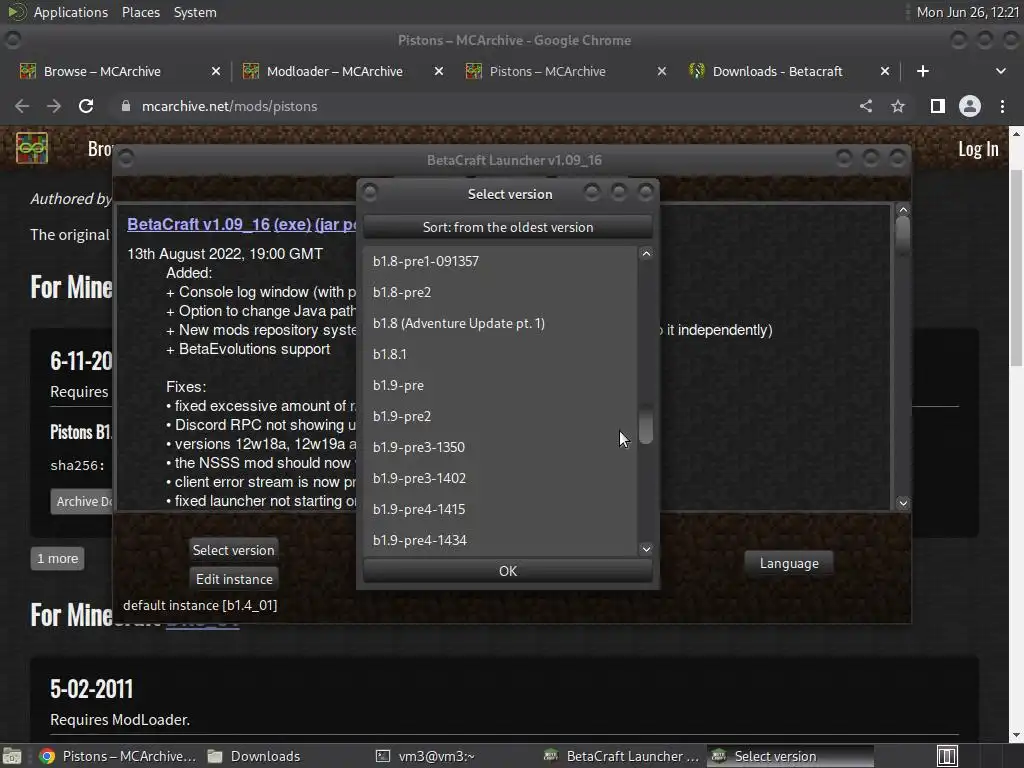Click the site lock icon in the address bar
Image resolution: width=1024 pixels, height=768 pixels.
125,106
